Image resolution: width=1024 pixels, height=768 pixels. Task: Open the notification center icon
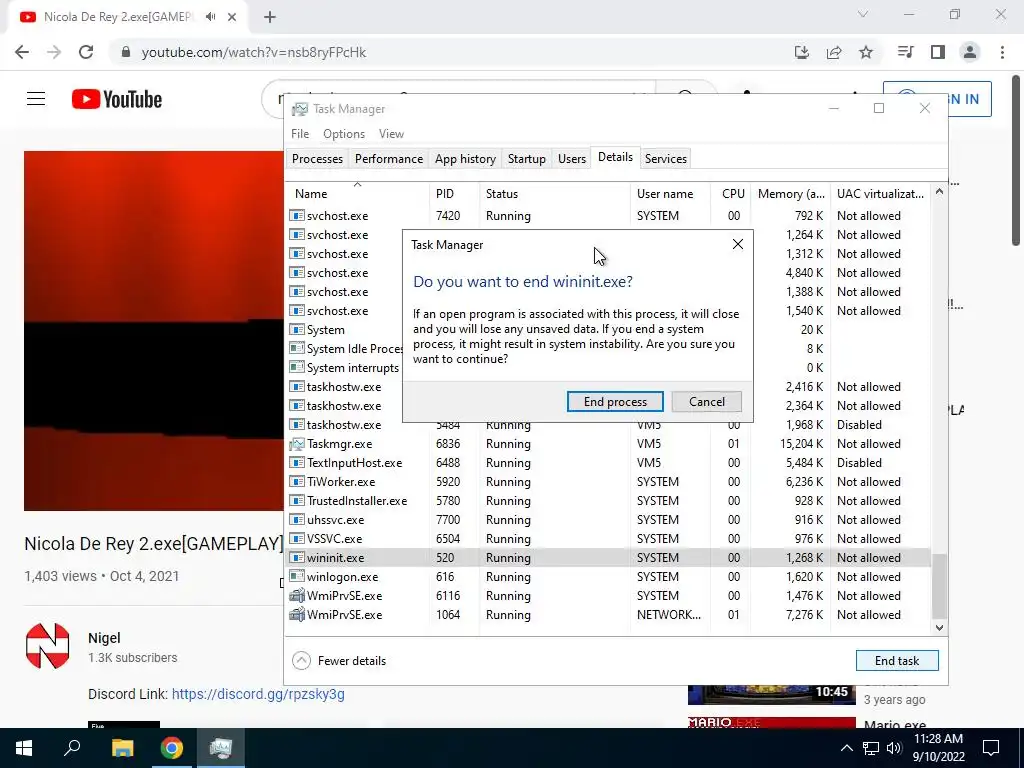[x=991, y=748]
